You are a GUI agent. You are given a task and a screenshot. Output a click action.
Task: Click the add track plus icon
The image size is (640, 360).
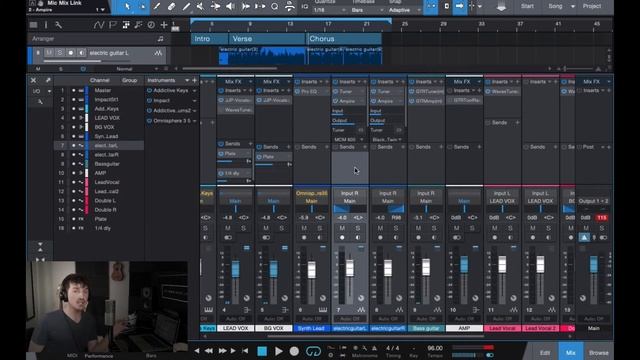pyautogui.click(x=164, y=25)
